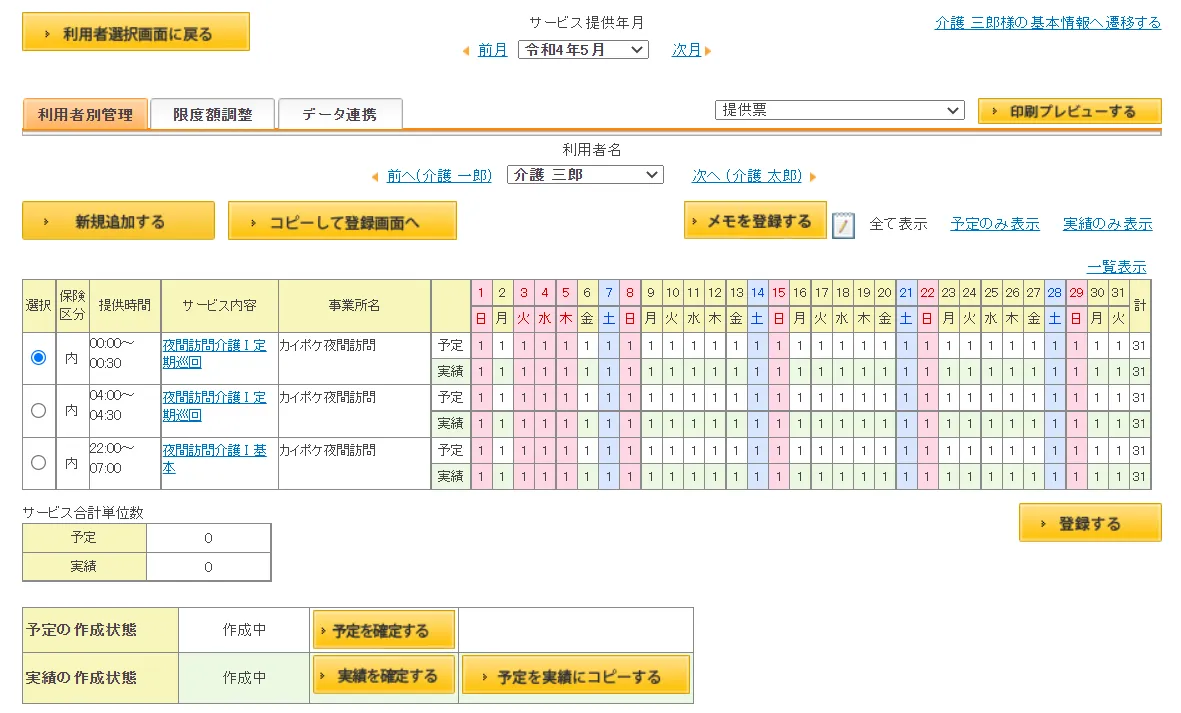Click the 利用者選択画面に戻る button
1181x713 pixels.
click(x=135, y=31)
